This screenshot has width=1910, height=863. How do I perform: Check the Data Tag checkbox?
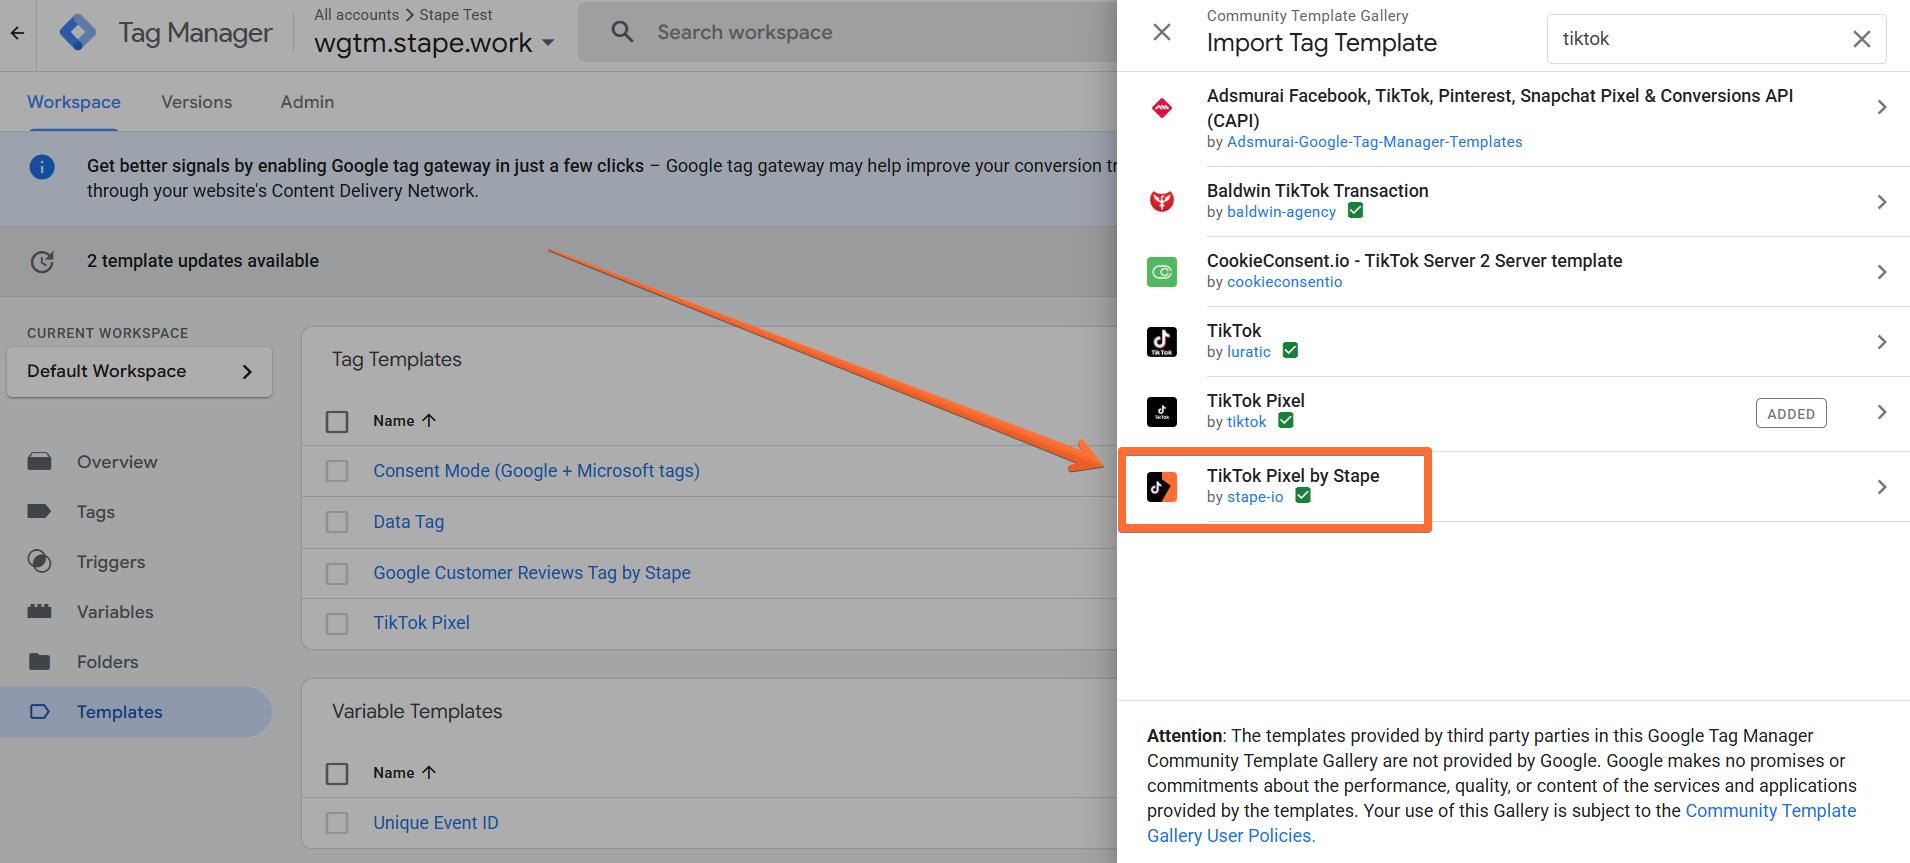click(337, 522)
